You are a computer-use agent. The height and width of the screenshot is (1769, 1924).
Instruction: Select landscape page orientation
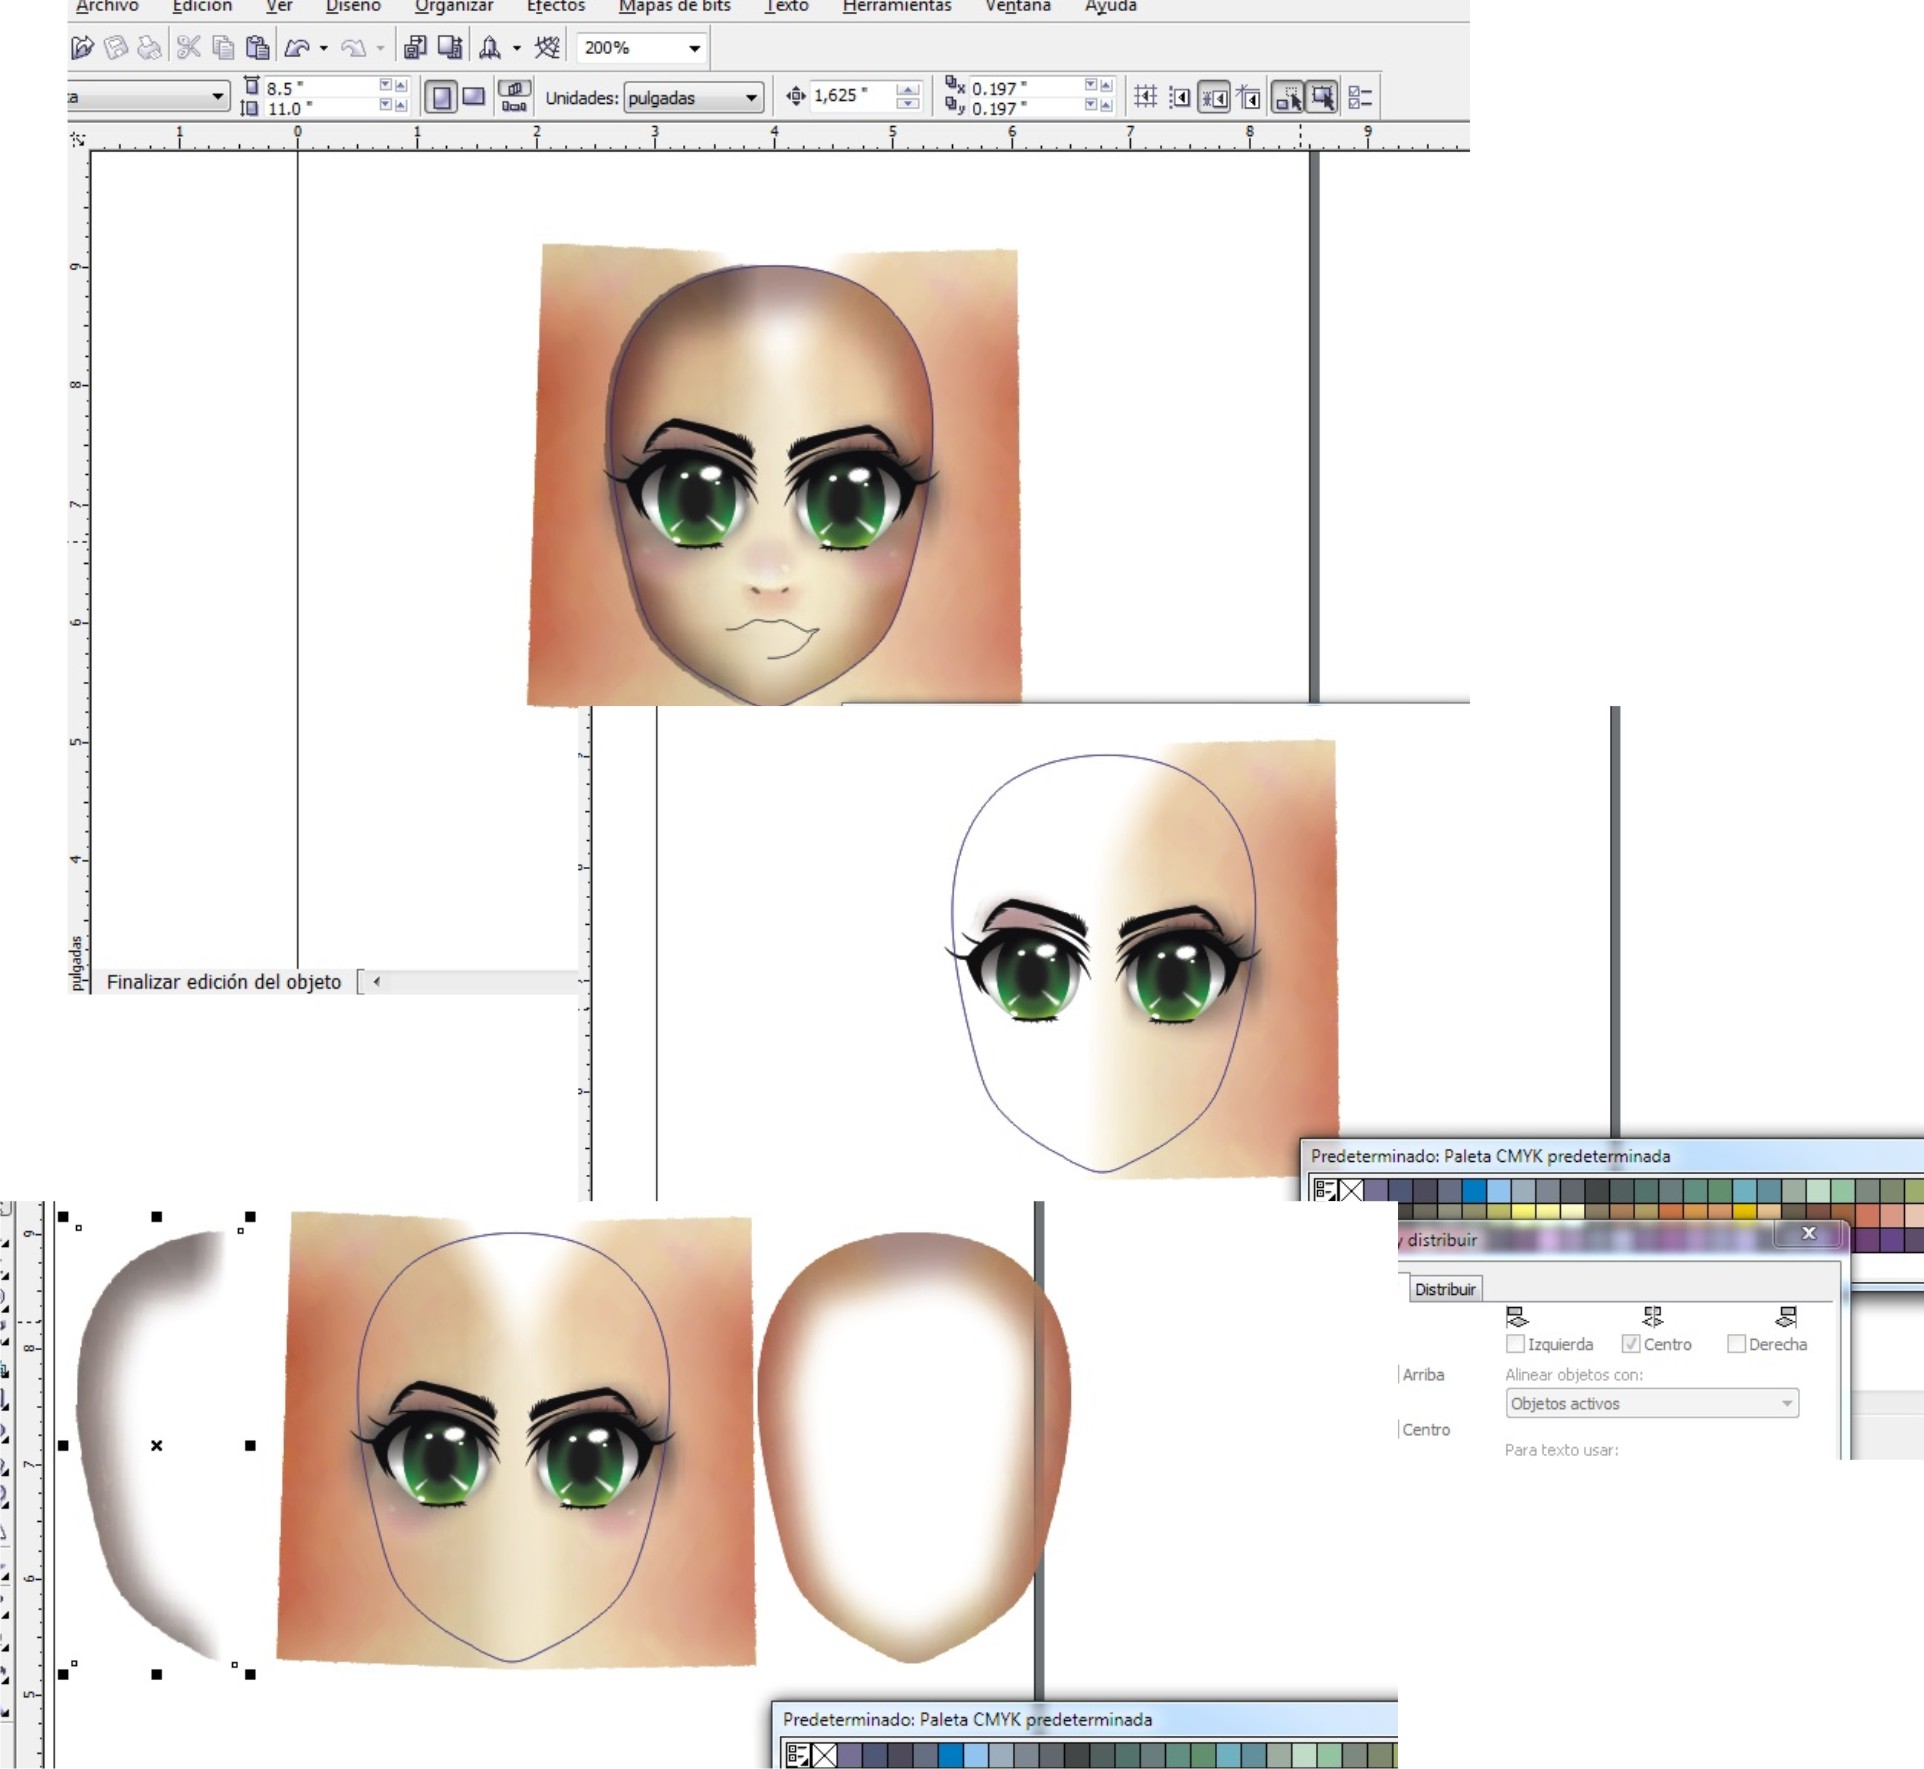tap(474, 97)
